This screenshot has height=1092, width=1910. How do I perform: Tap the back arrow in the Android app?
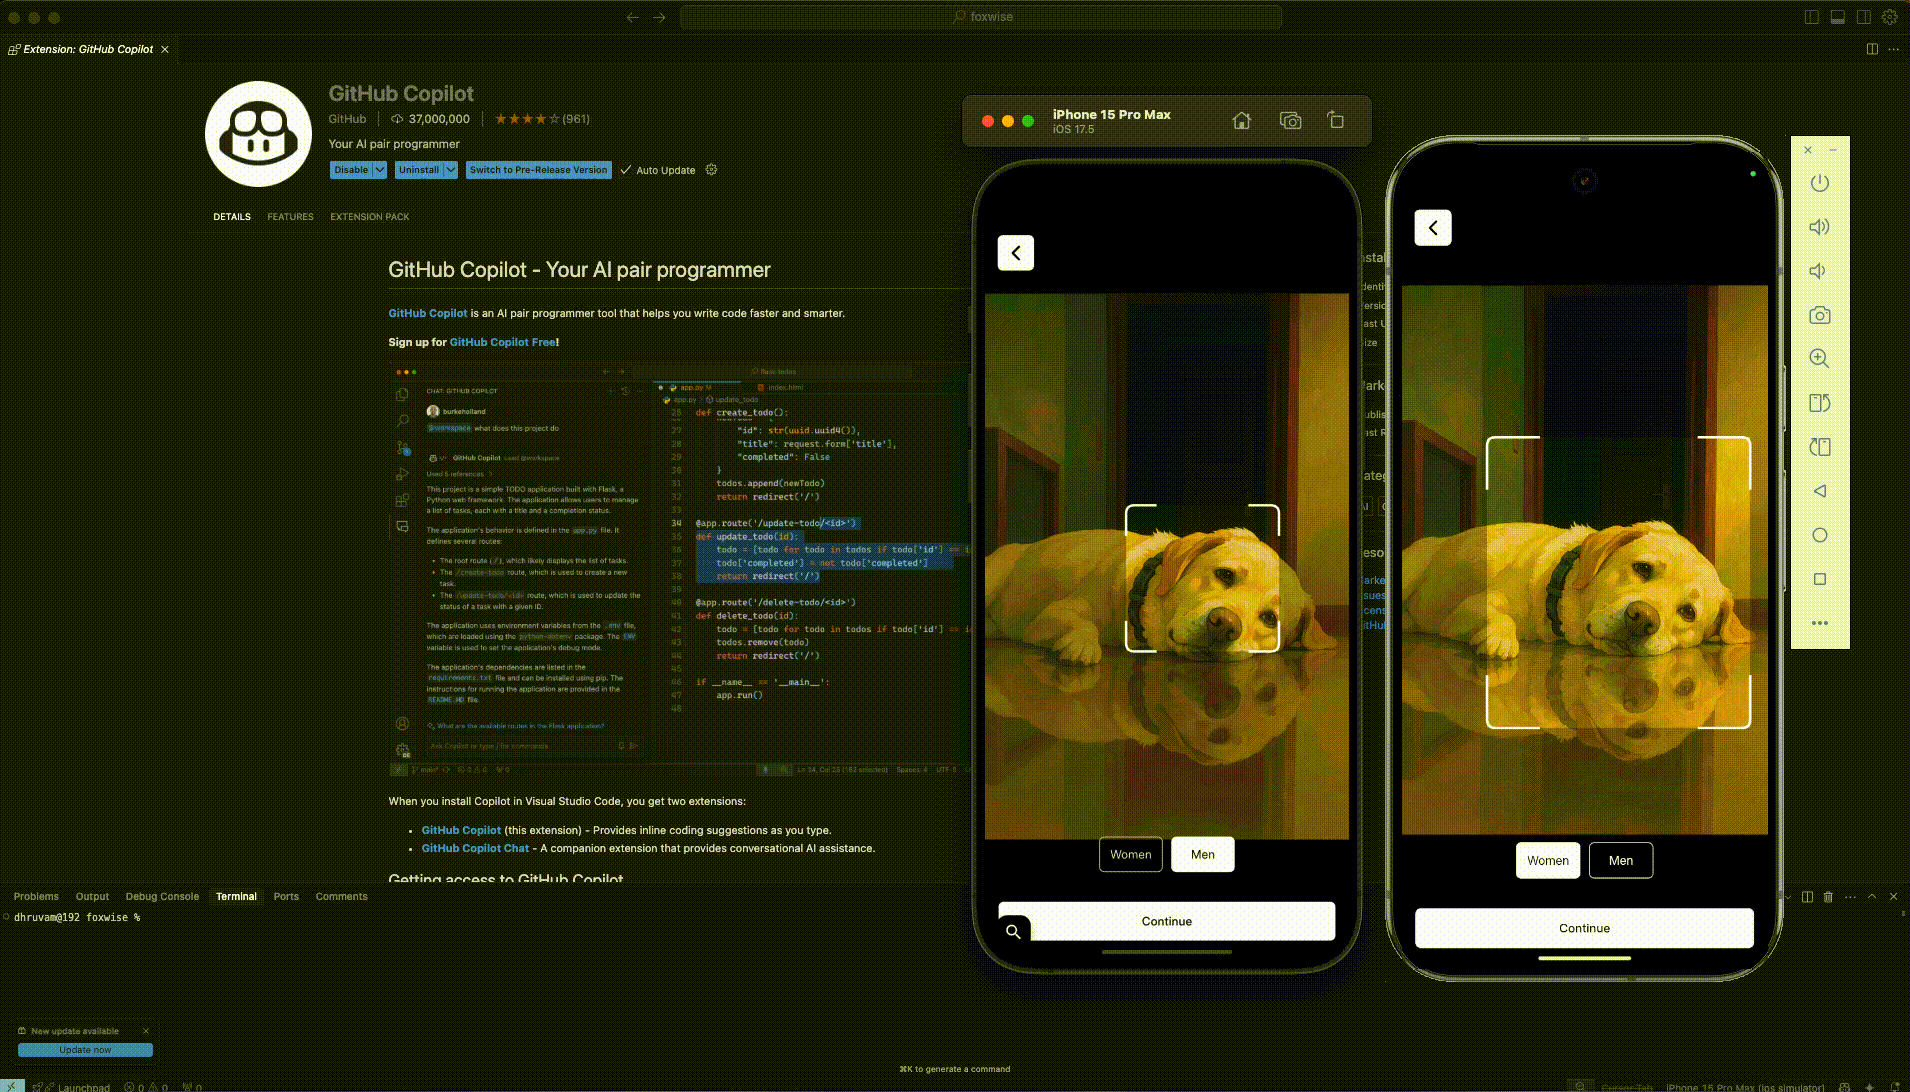pyautogui.click(x=1433, y=228)
